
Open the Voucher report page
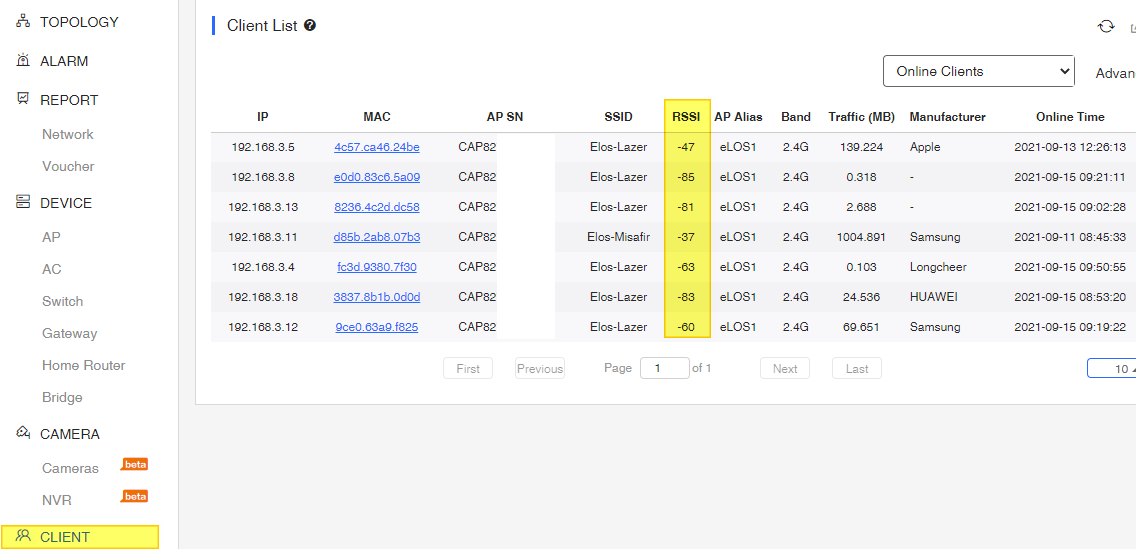pos(68,166)
